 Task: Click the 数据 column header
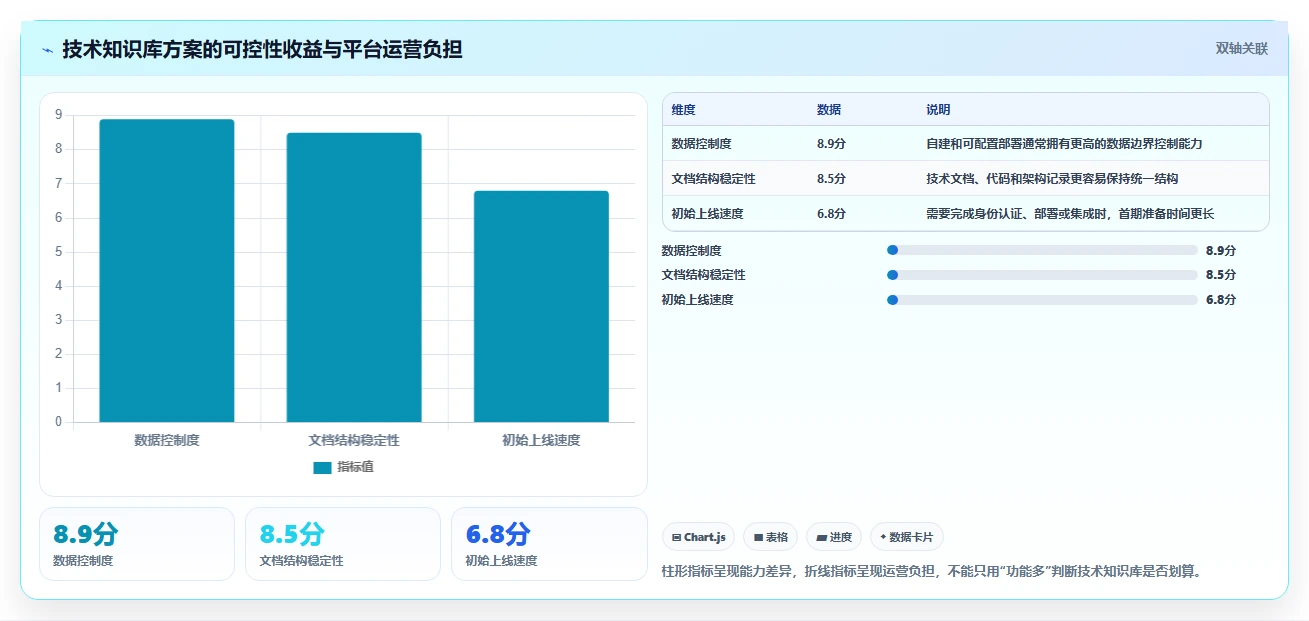829,110
